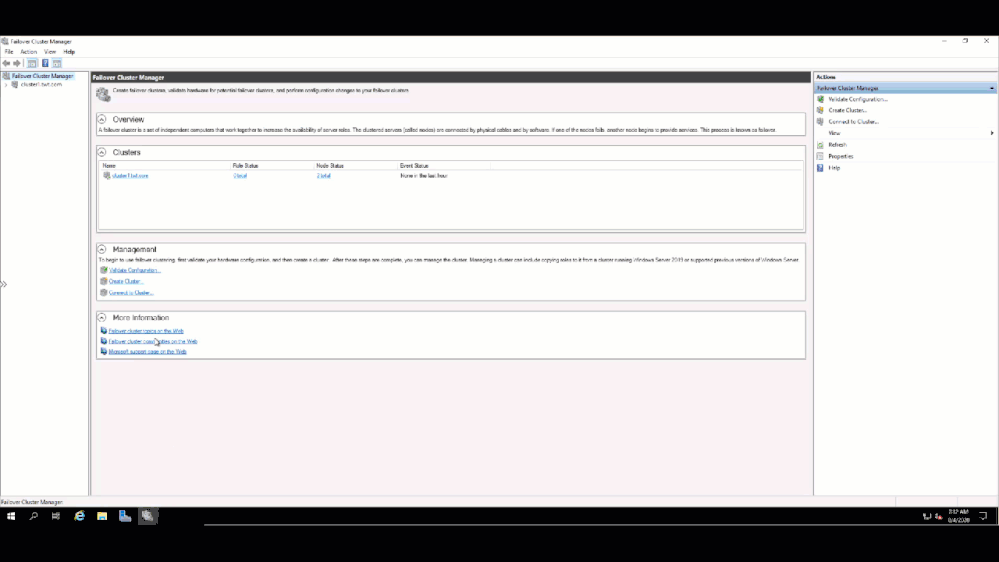Click the double-chevron expand handle at left edge
Viewport: 999px width, 562px height.
(3, 284)
